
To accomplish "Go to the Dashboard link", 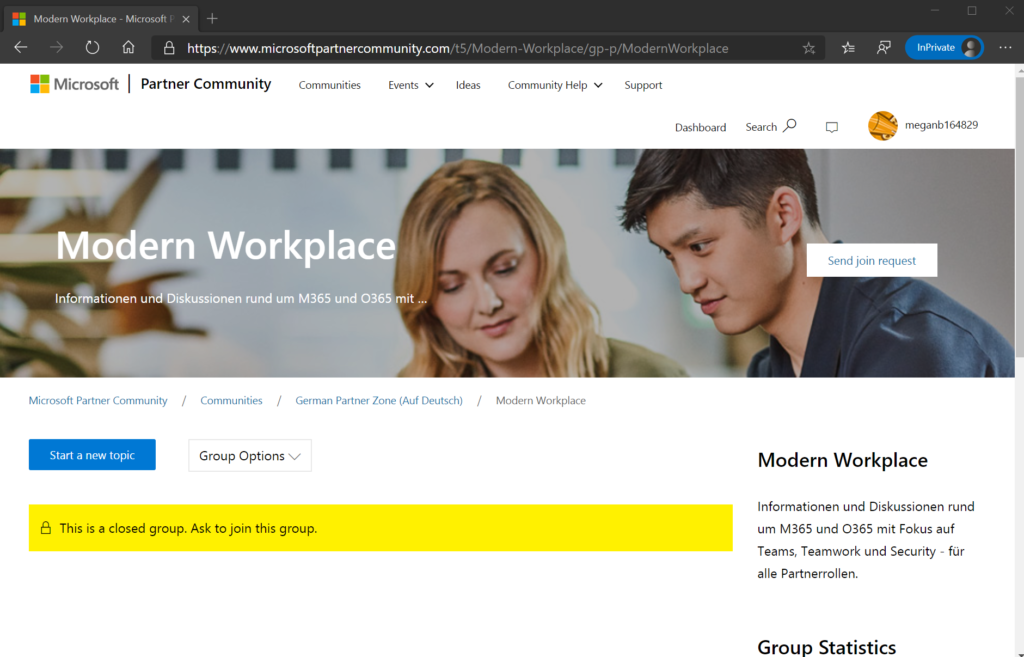I will pyautogui.click(x=700, y=127).
